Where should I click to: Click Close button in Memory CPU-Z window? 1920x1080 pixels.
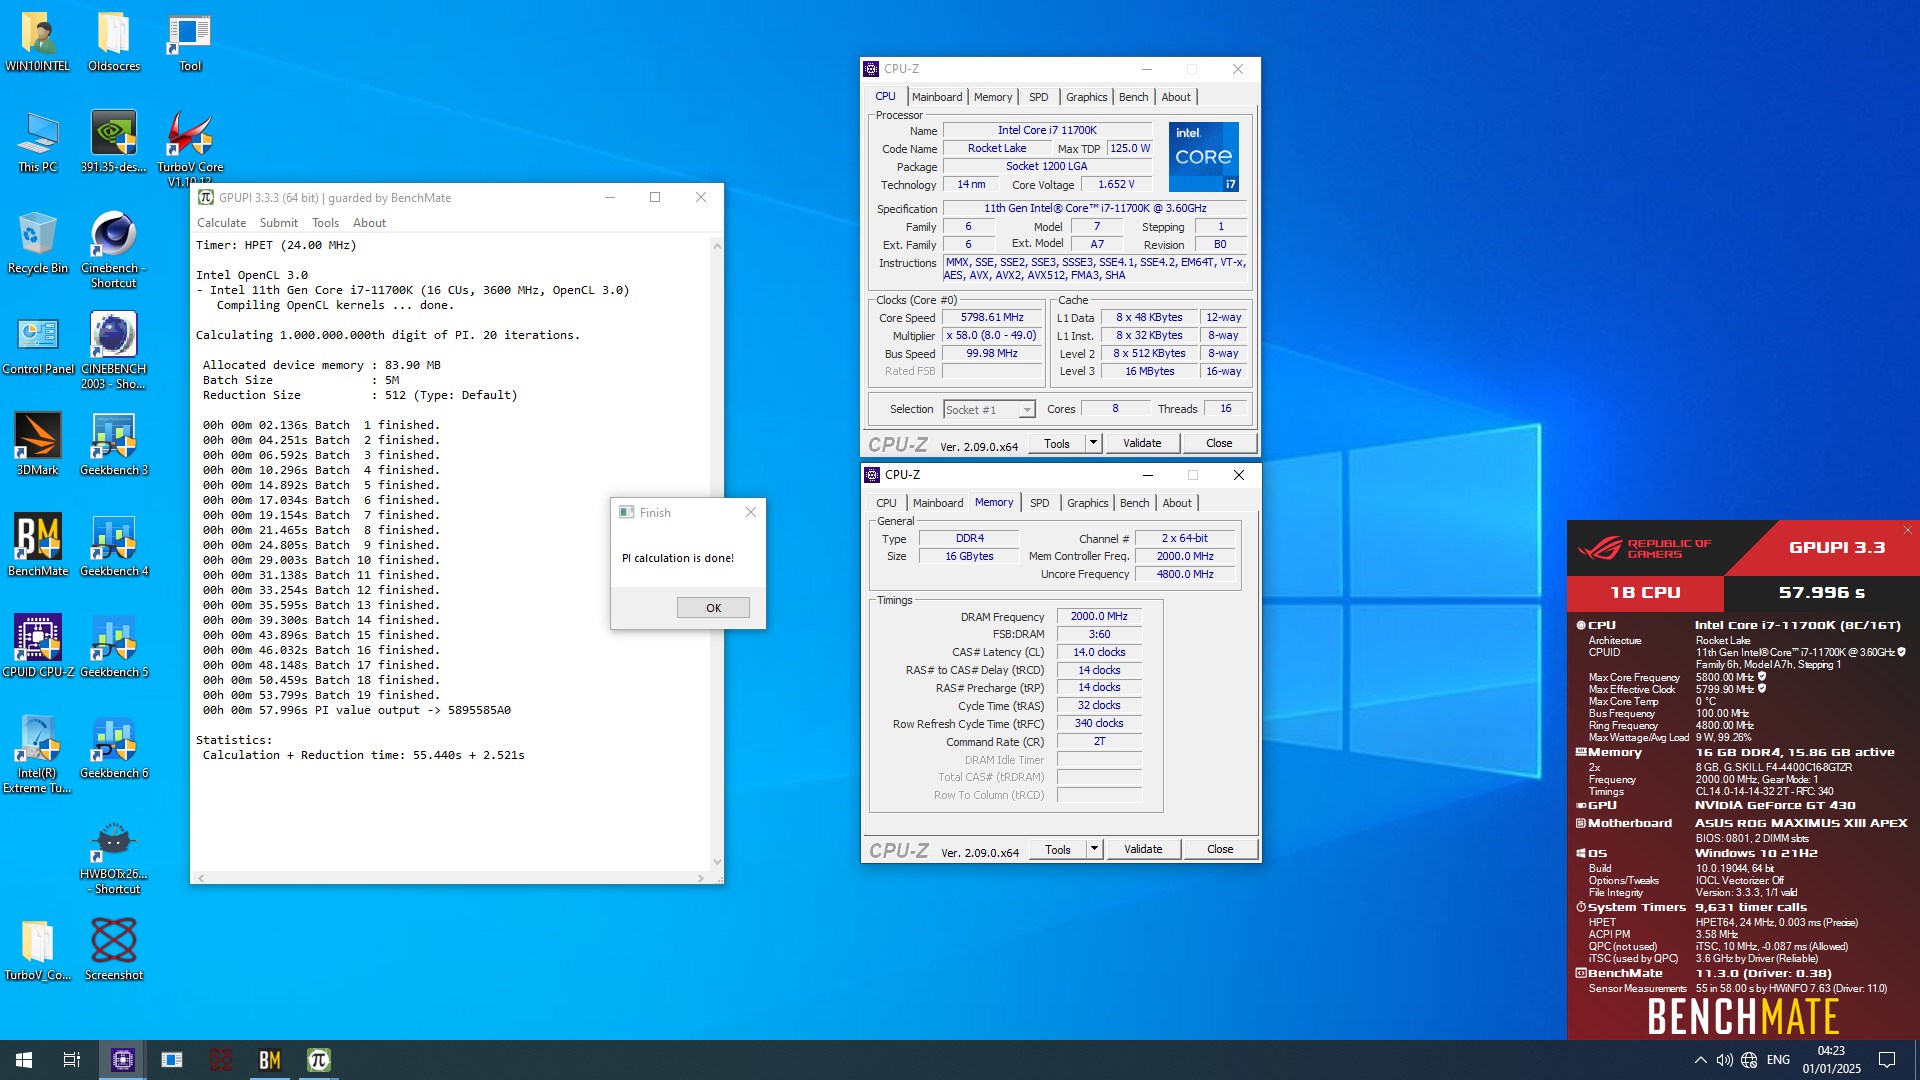1220,849
